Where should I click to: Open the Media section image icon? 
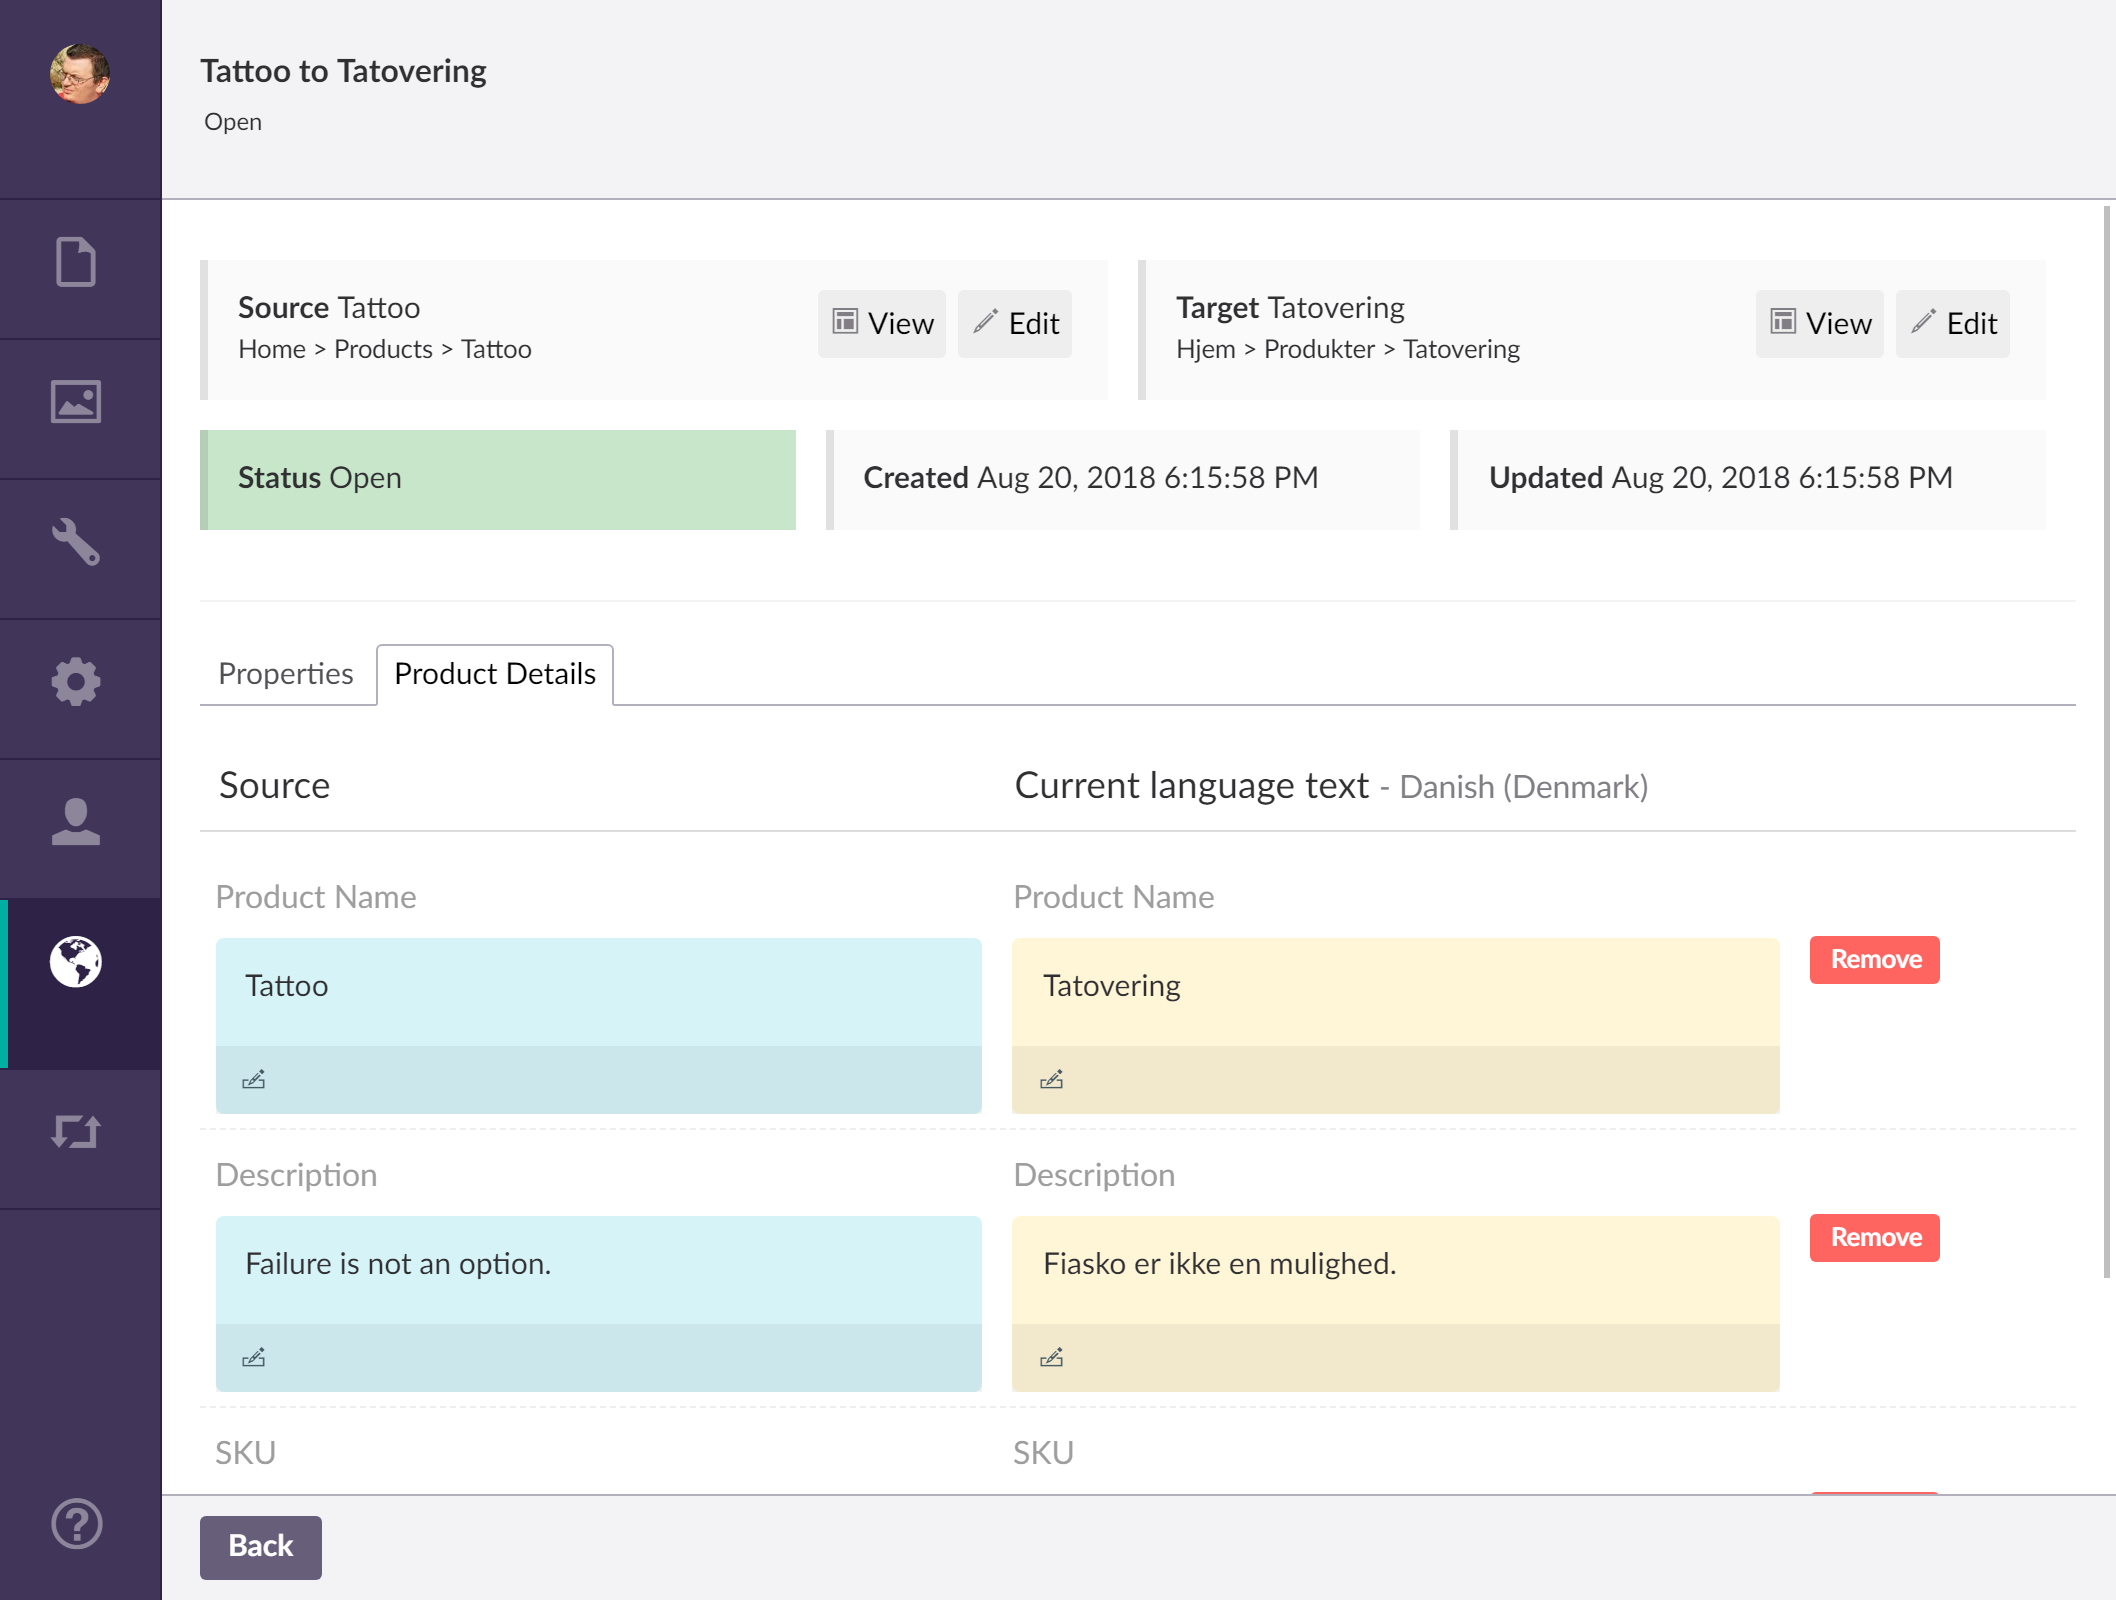click(76, 402)
